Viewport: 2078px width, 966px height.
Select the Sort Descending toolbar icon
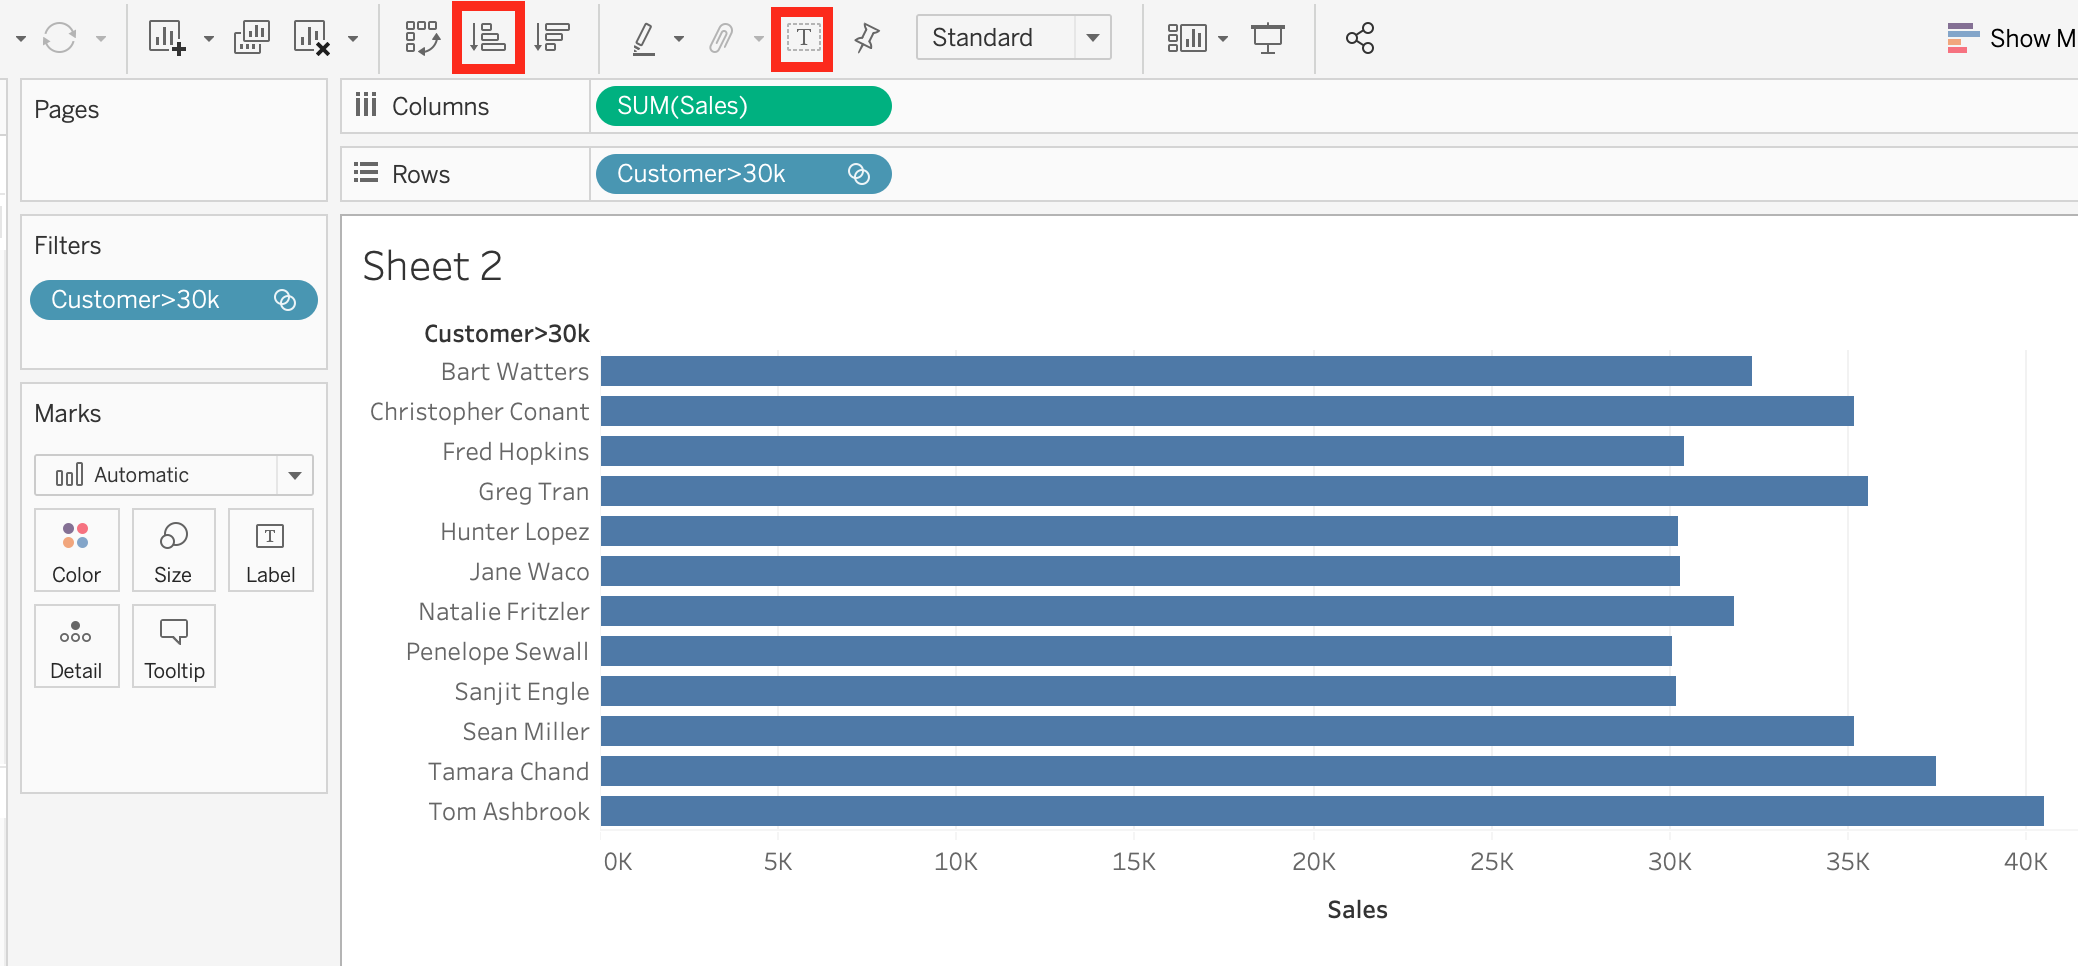(x=553, y=38)
